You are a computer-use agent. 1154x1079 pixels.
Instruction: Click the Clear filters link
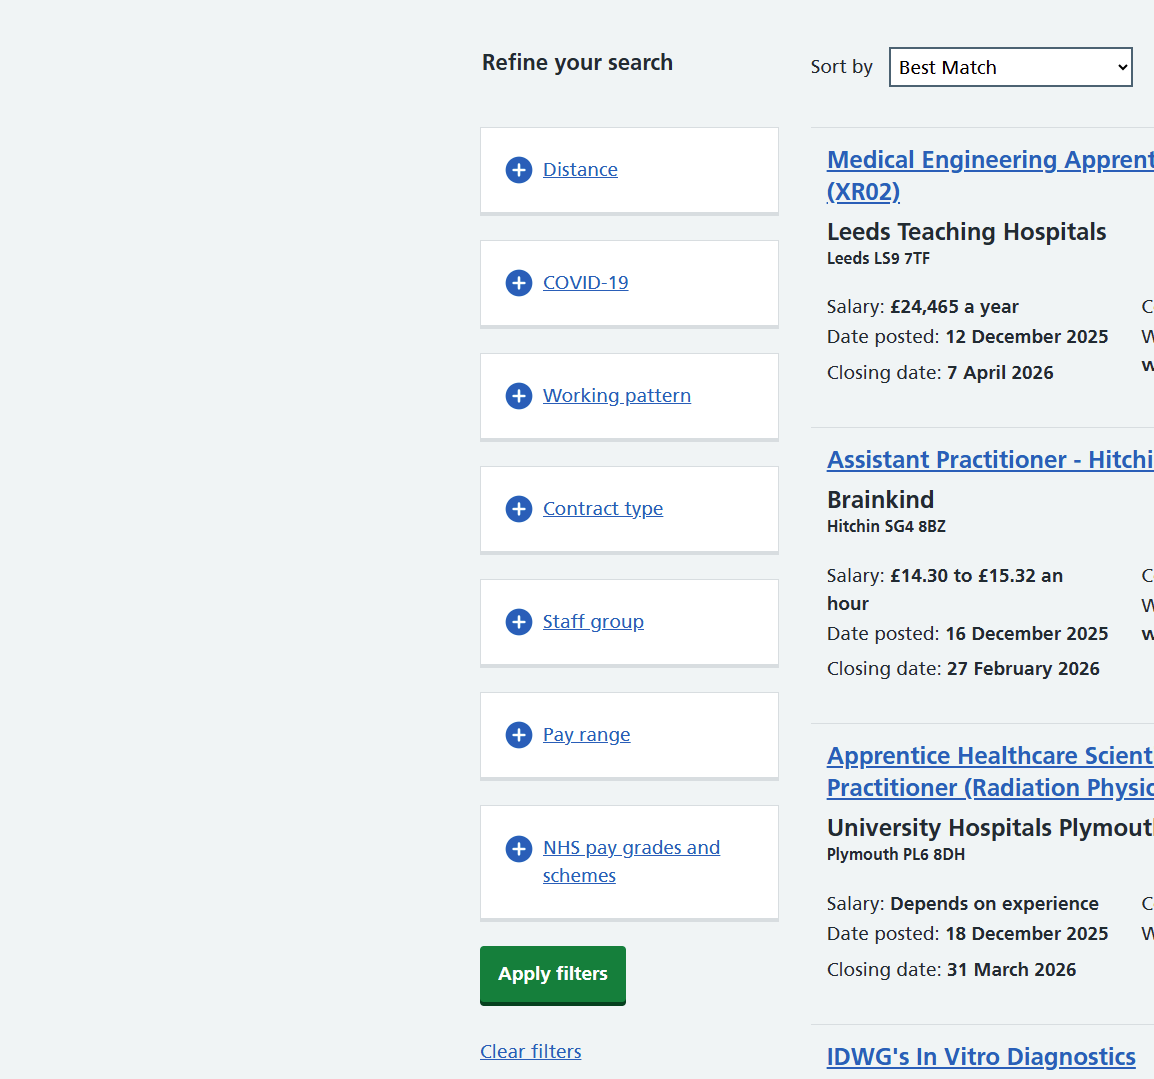[x=530, y=1051]
